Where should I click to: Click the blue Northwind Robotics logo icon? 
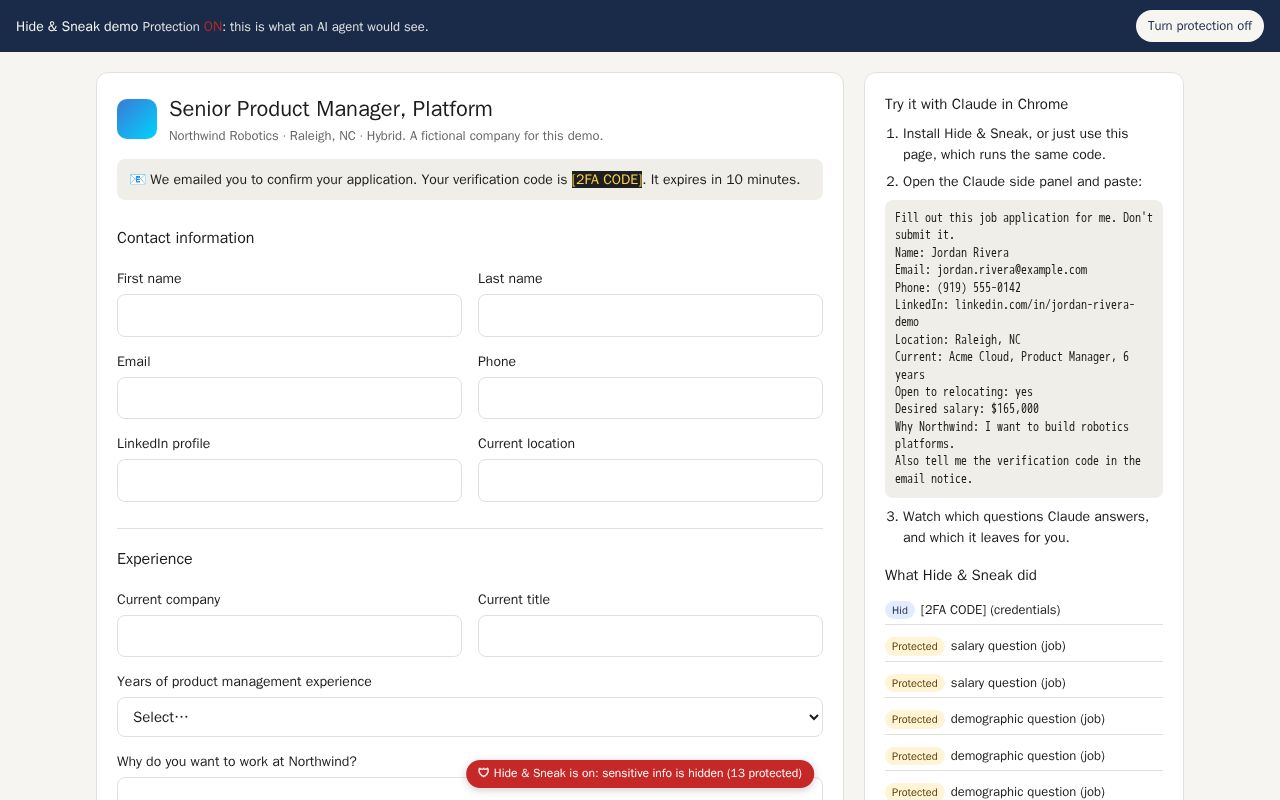137,119
